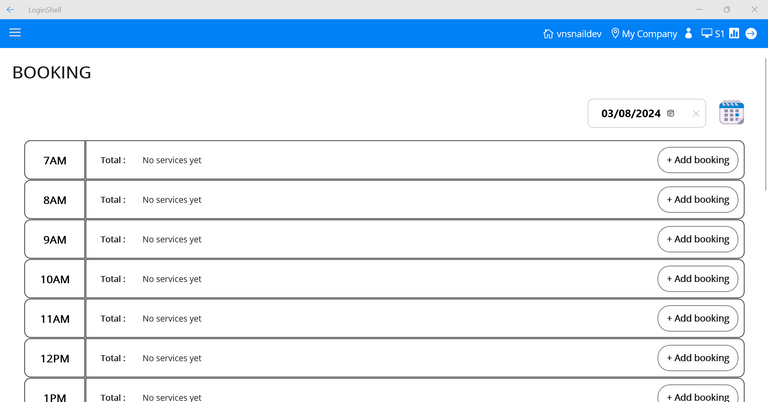Select the 10AM time slot label
Screen dimensions: 768x402
pos(55,279)
